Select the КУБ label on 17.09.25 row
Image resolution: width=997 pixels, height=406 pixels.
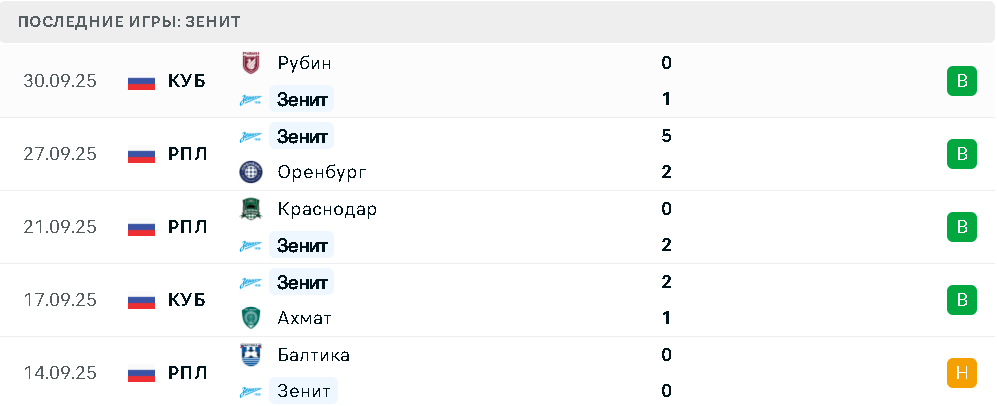(186, 300)
